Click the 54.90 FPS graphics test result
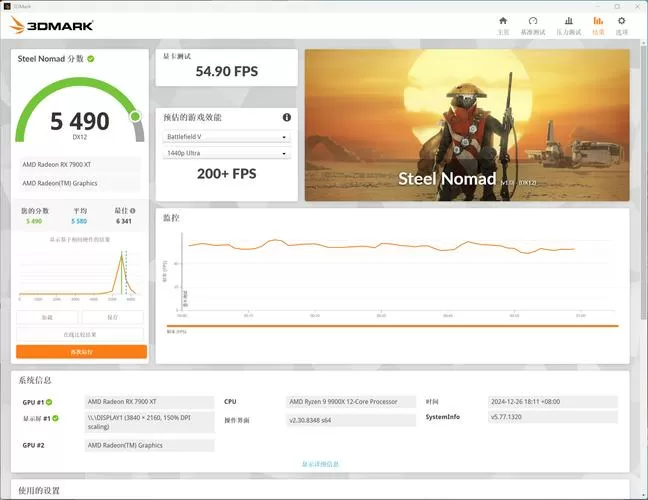This screenshot has height=500, width=648. 226,71
